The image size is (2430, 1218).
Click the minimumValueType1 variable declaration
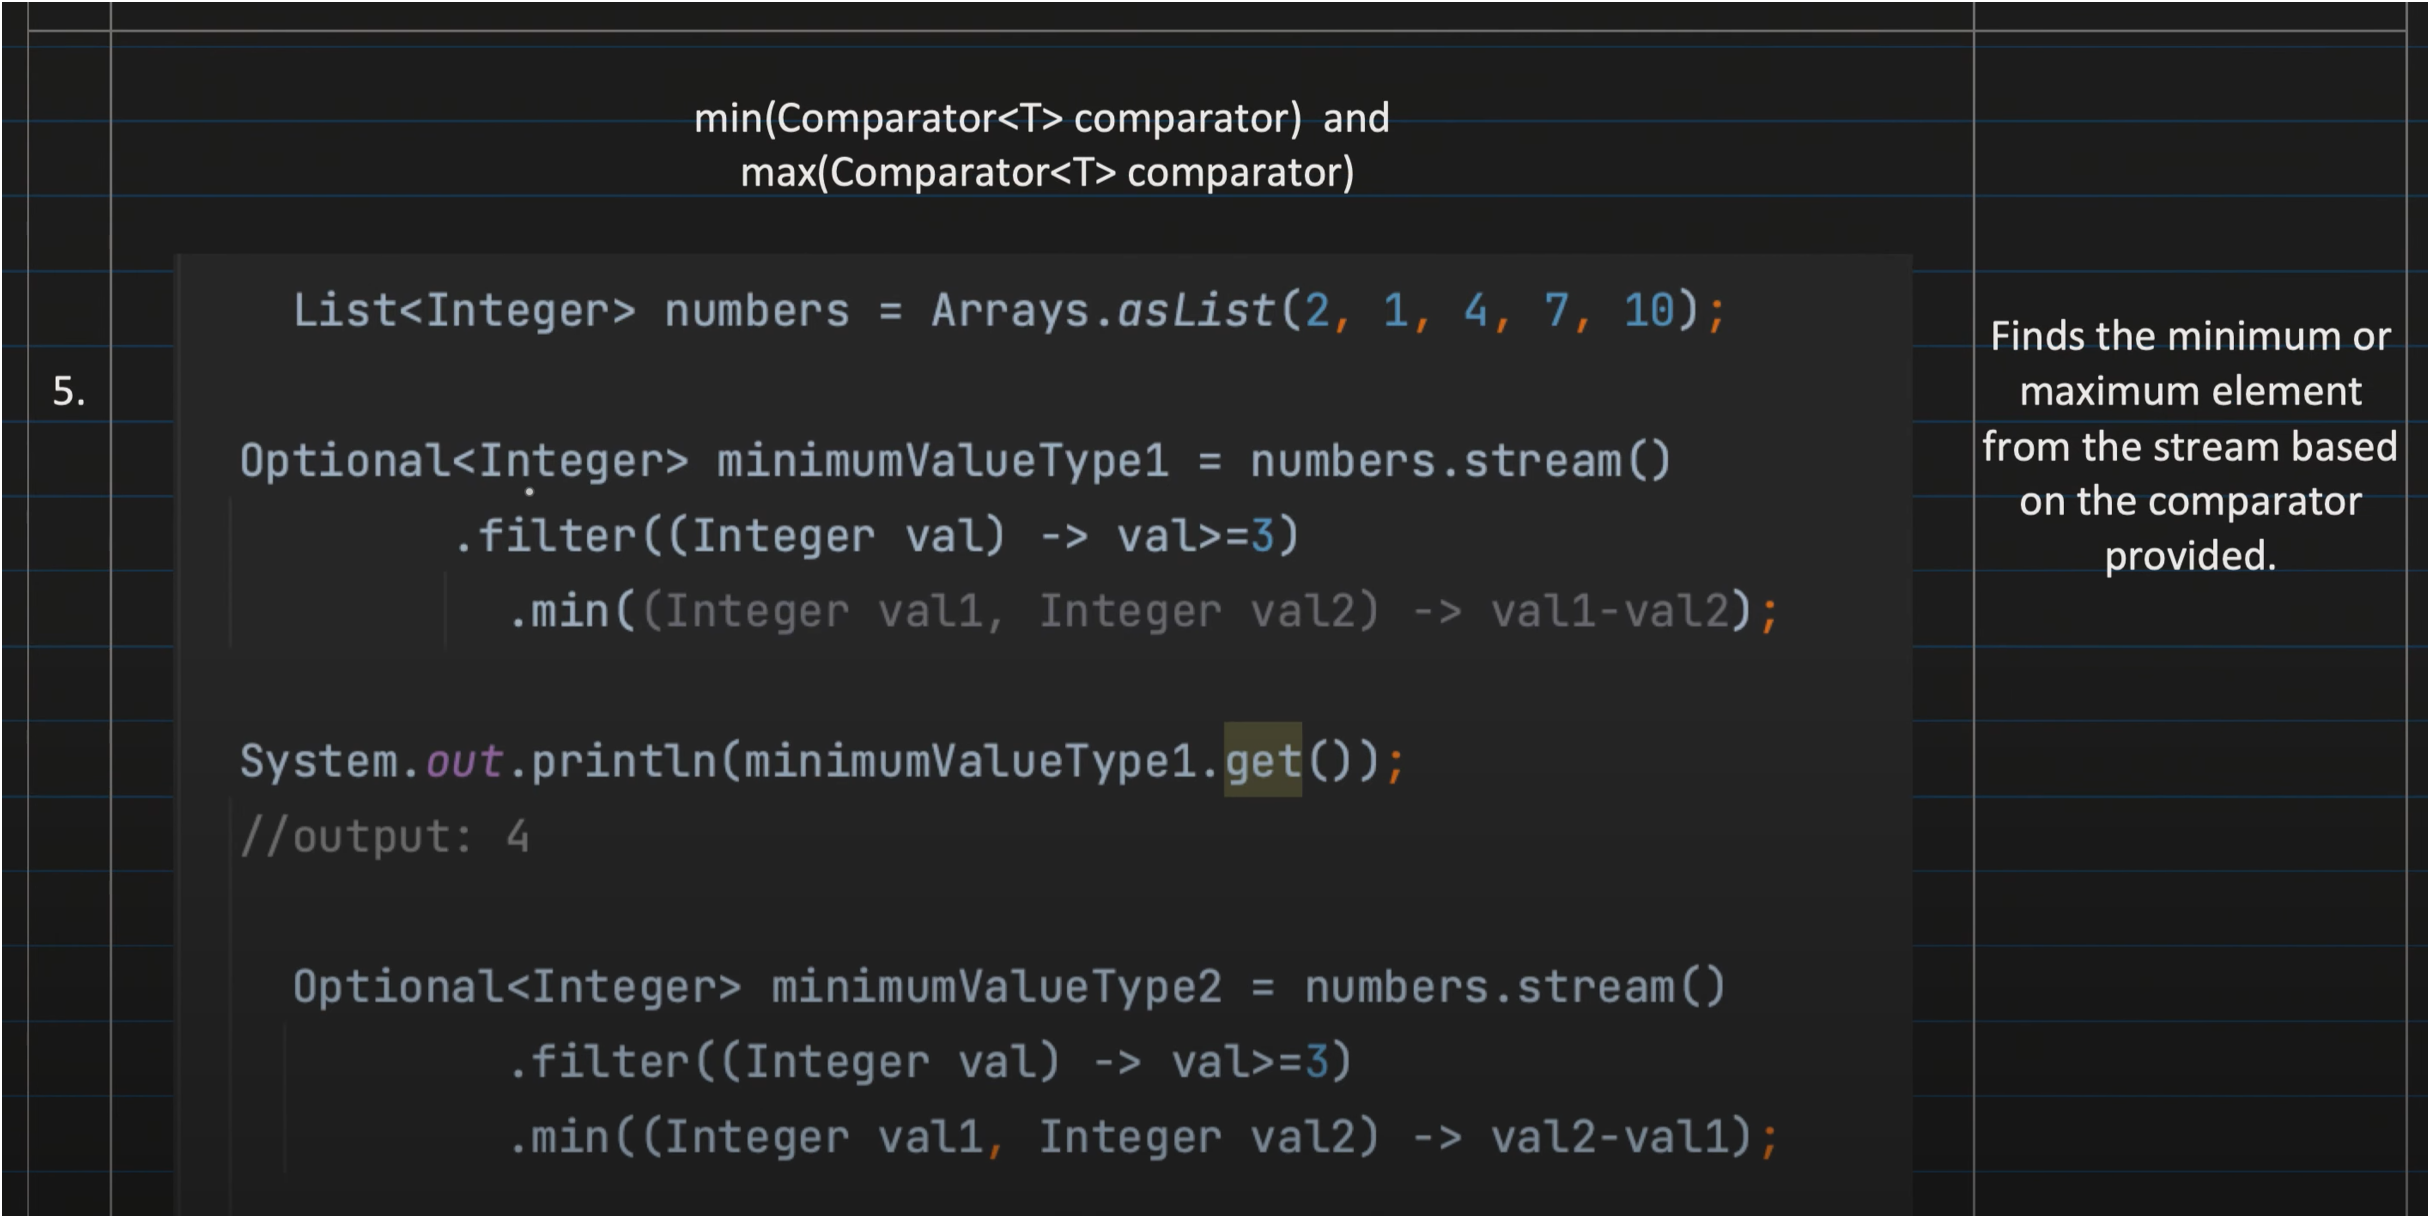(x=942, y=461)
